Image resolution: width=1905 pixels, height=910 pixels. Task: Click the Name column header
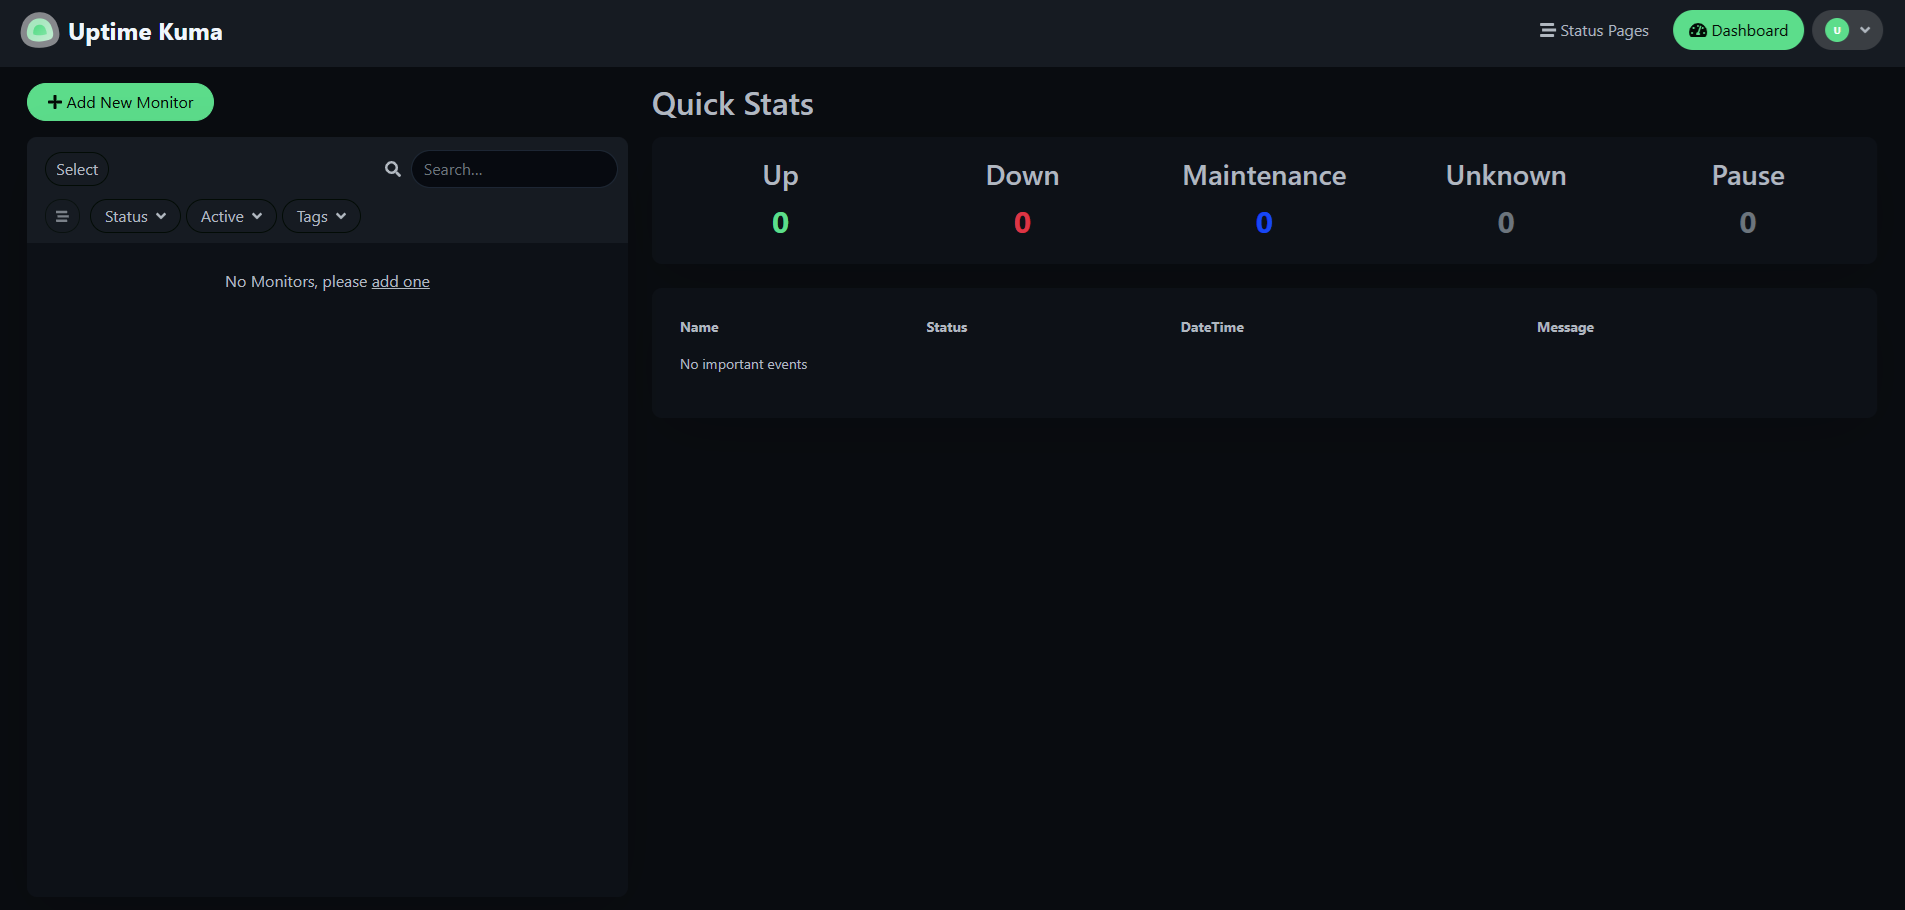tap(699, 327)
